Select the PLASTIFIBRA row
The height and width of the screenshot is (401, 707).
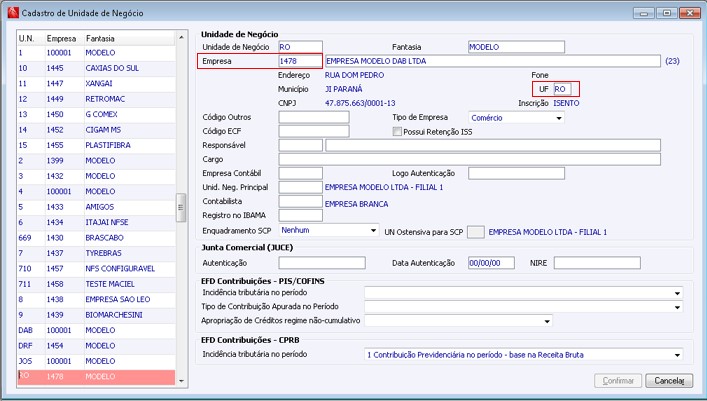[96, 145]
